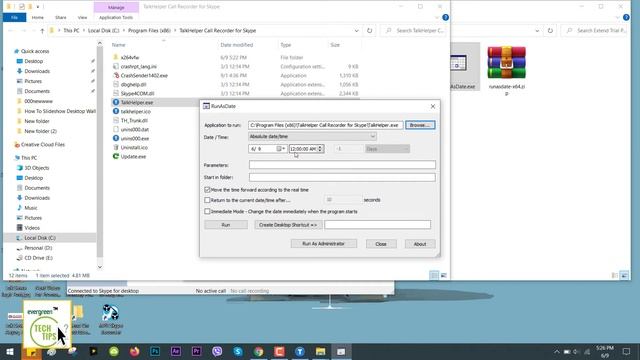The height and width of the screenshot is (360, 640).
Task: Select the unins000.exe file
Action: (x=135, y=138)
